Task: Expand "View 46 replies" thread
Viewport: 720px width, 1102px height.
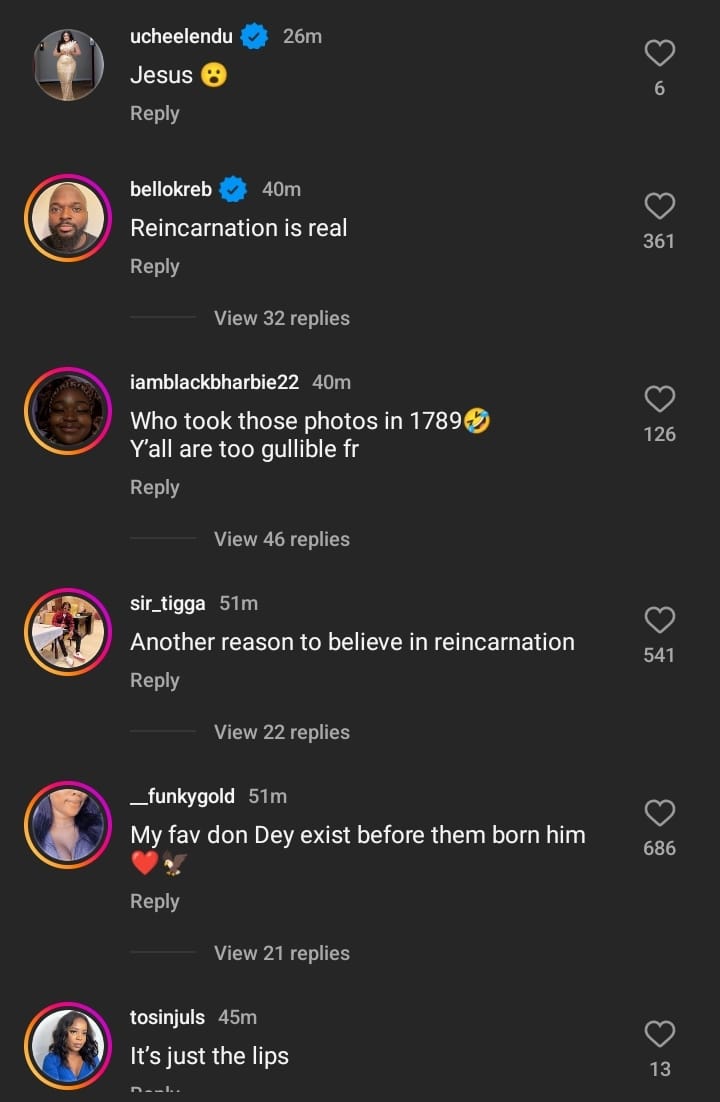Action: (281, 539)
